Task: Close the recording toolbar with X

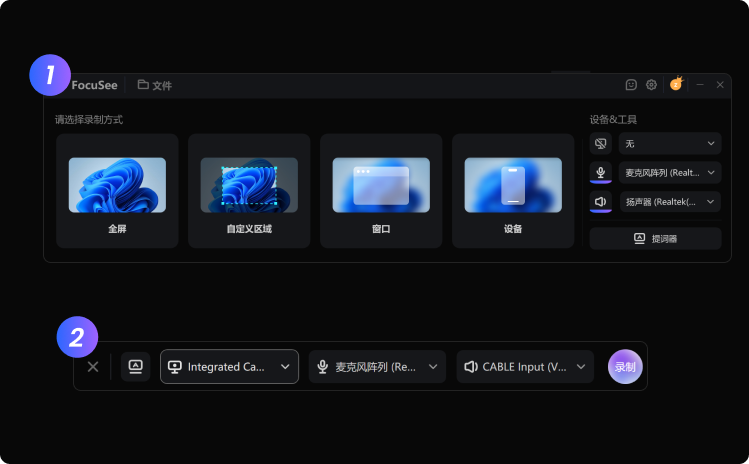Action: coord(93,367)
